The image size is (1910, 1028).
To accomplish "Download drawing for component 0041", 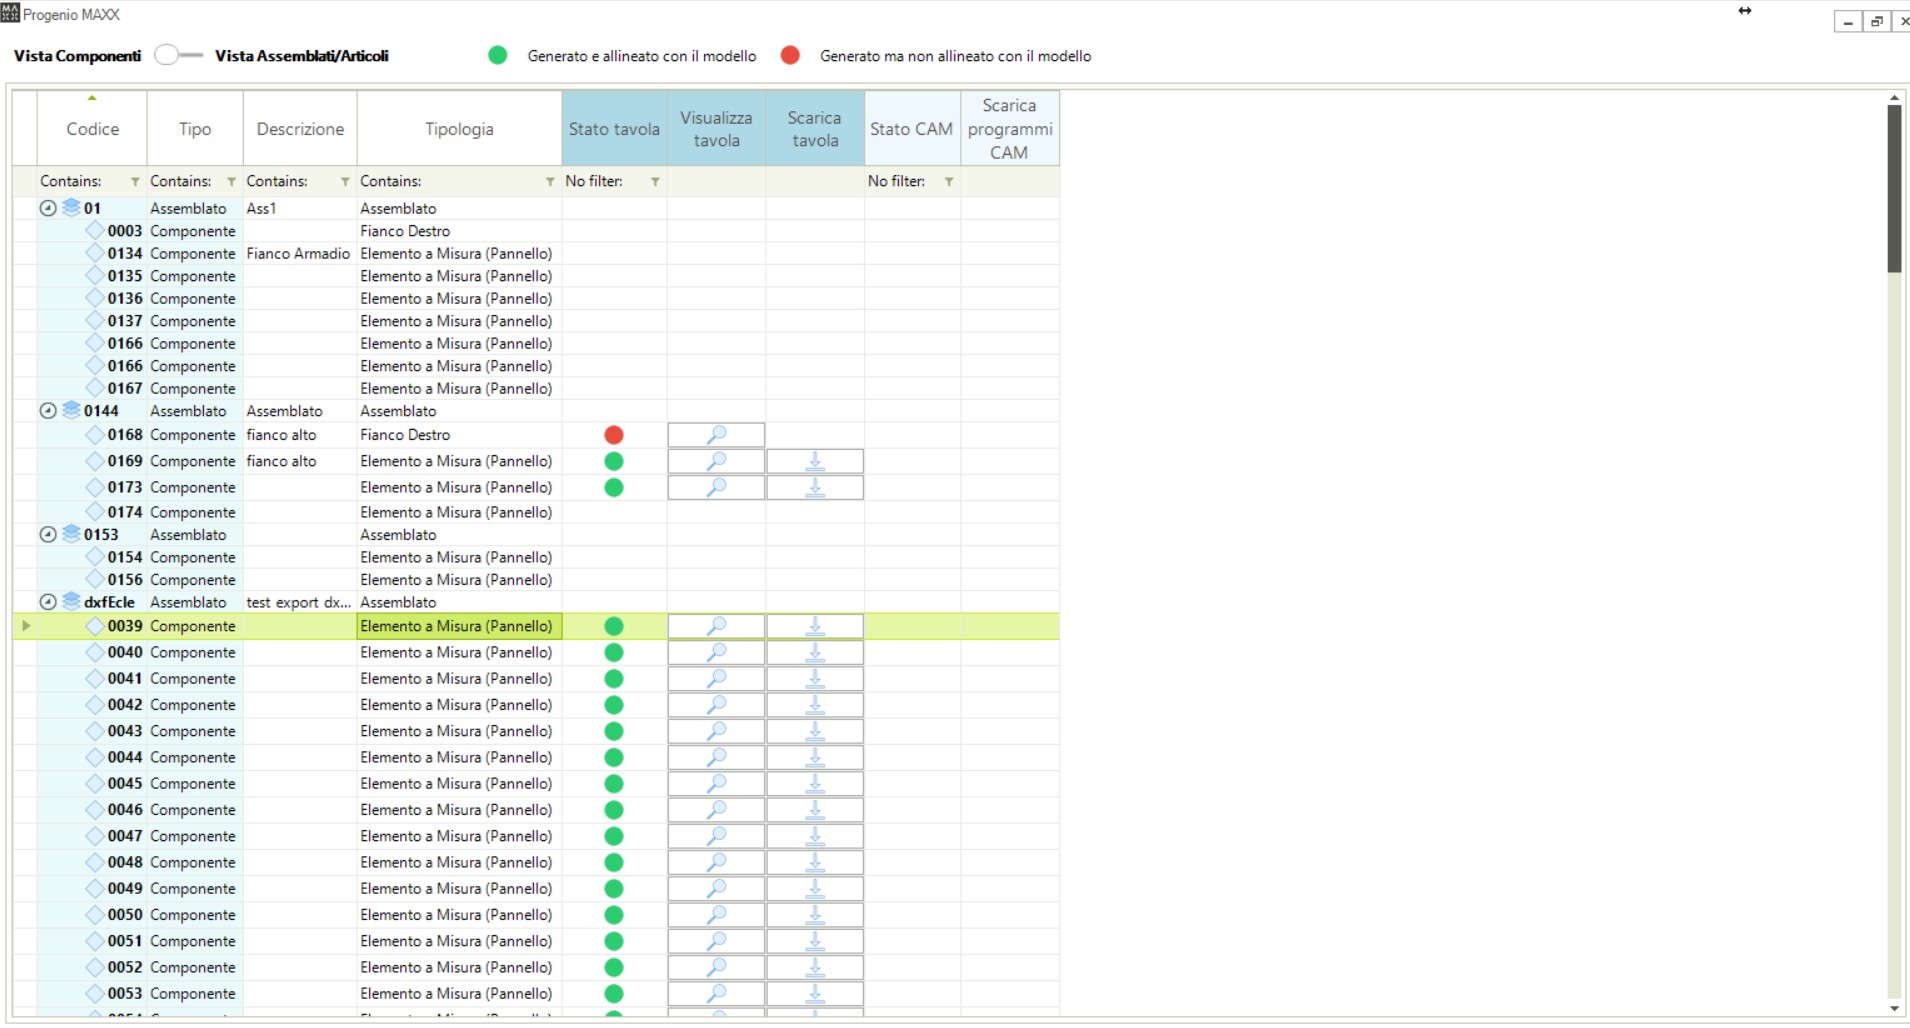I will [x=815, y=678].
